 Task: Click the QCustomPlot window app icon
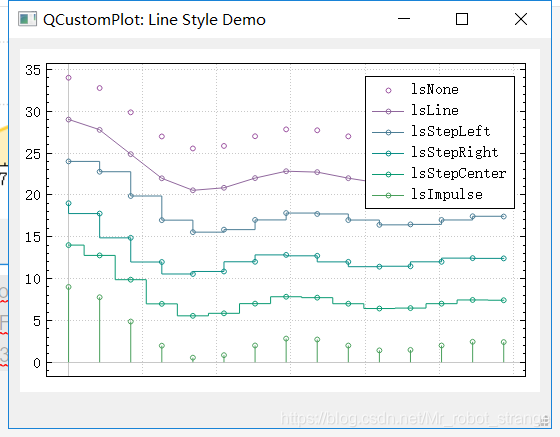pyautogui.click(x=27, y=19)
